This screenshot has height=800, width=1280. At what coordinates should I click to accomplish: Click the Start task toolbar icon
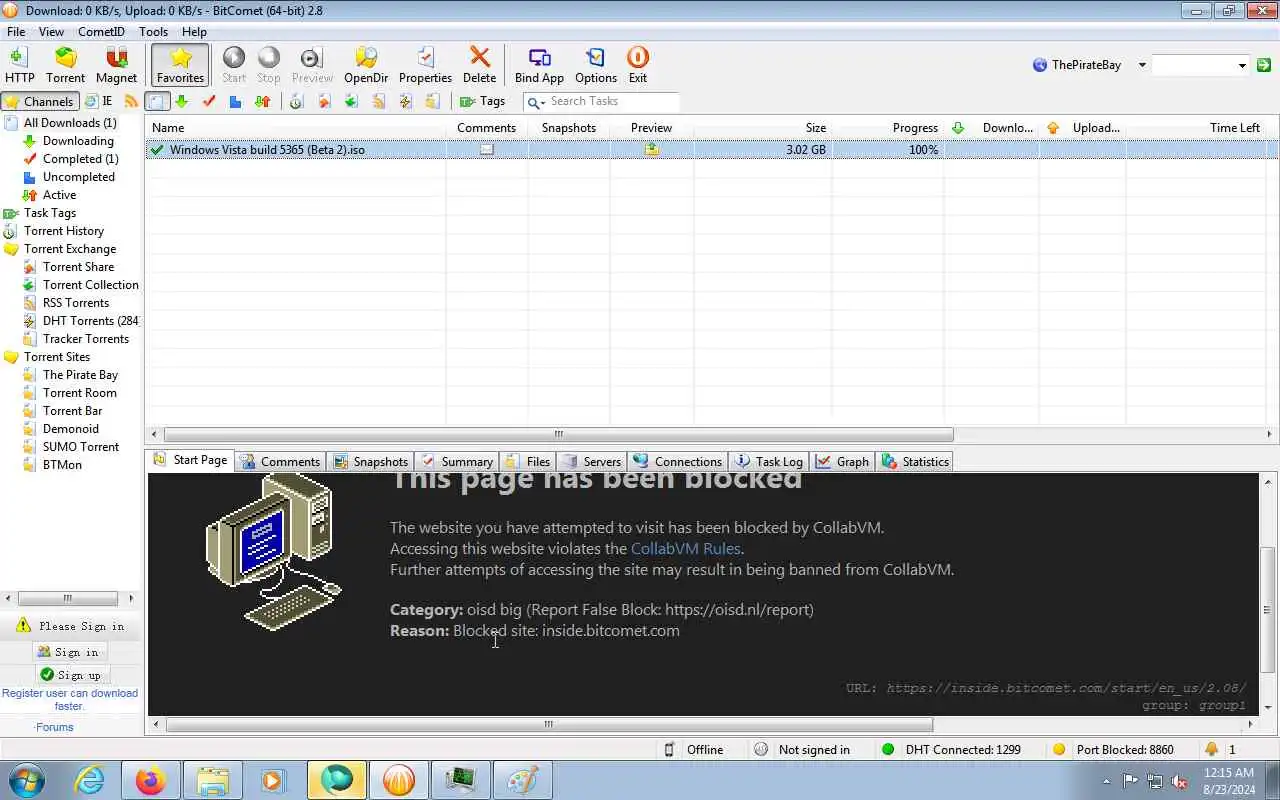click(234, 65)
